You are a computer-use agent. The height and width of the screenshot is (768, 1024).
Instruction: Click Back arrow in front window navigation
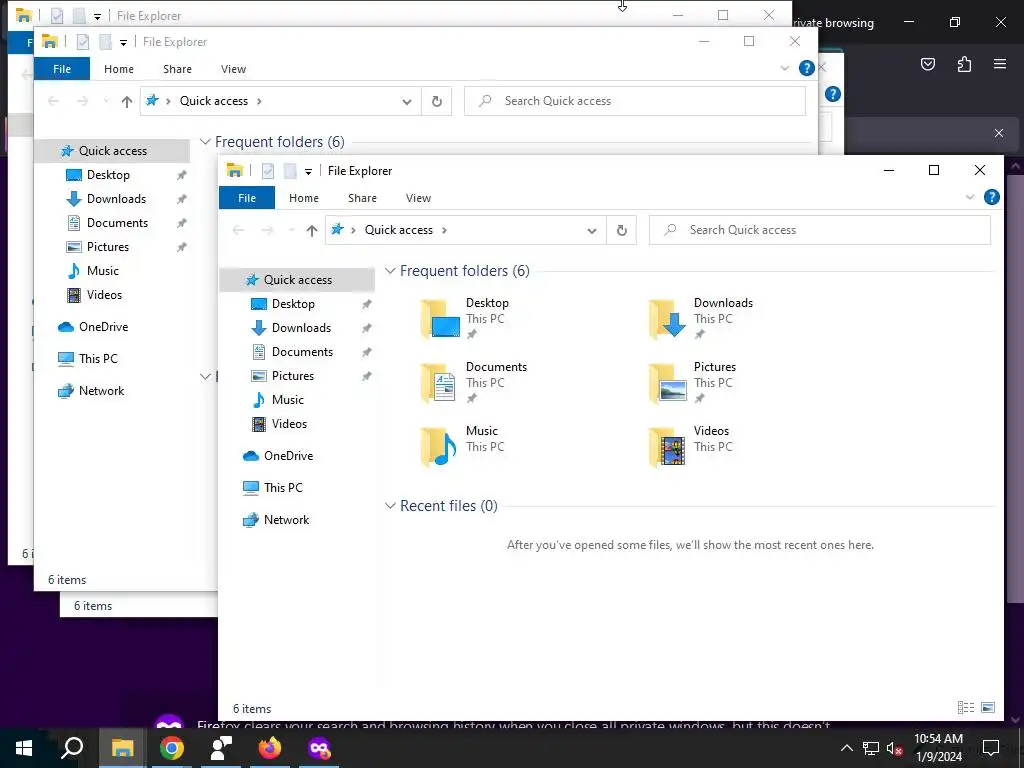click(238, 230)
